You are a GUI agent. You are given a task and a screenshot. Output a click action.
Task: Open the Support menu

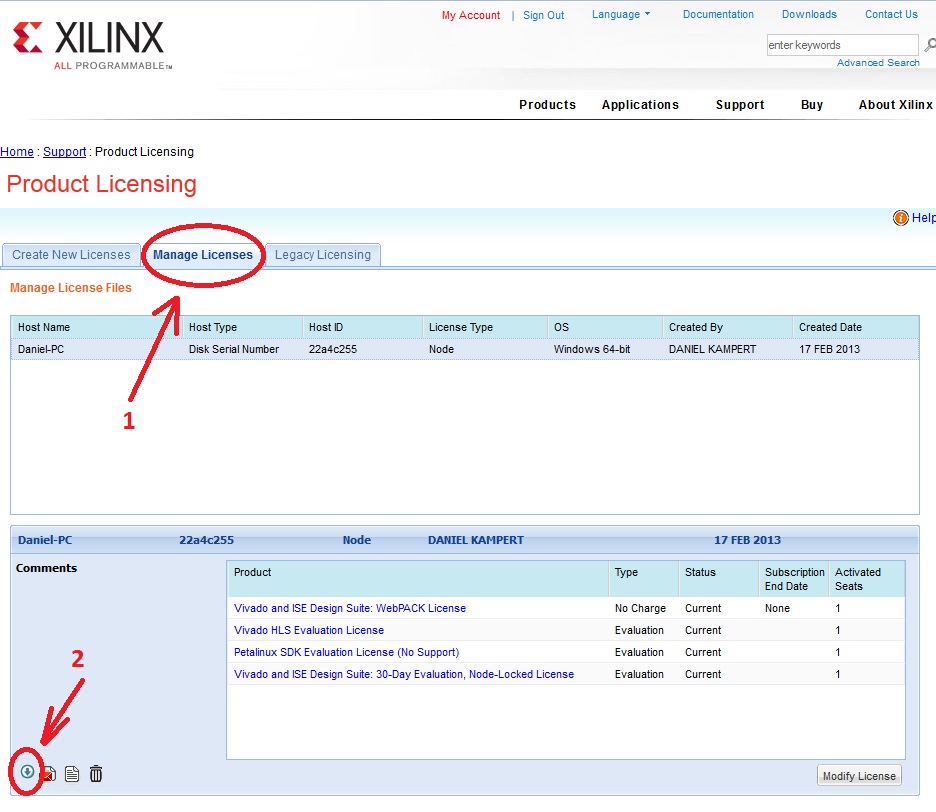(x=740, y=104)
